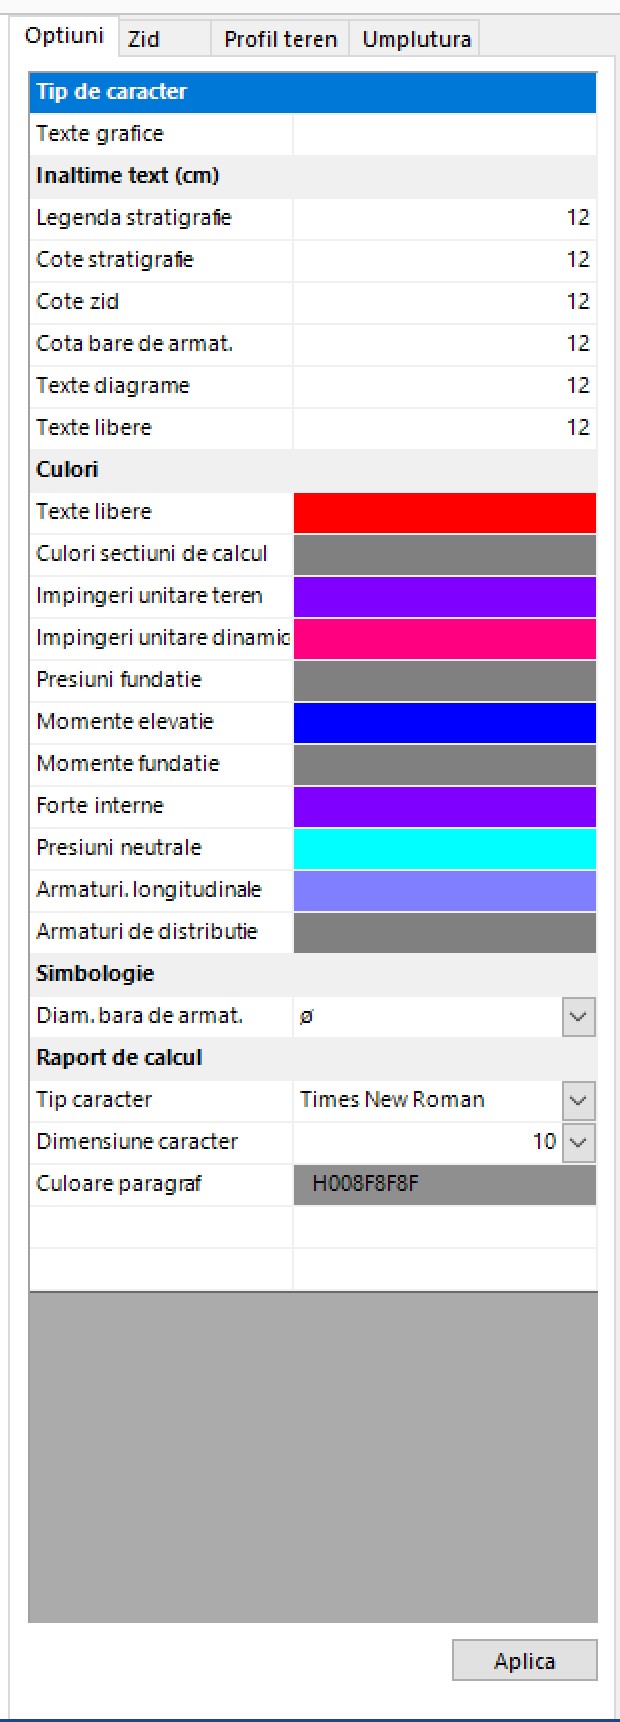Select the Texte grafice value cell
620x1722 pixels.
point(445,134)
